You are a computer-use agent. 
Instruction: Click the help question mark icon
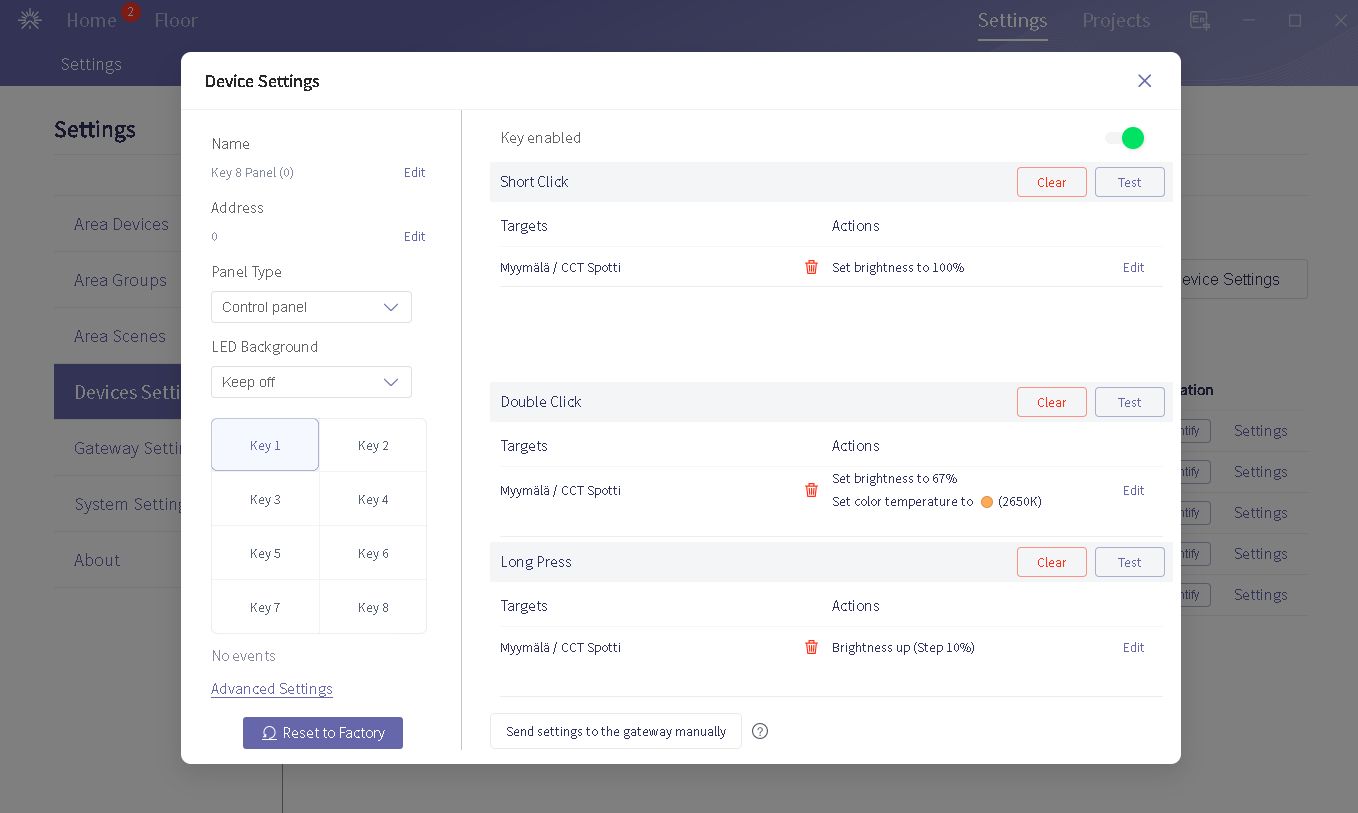point(760,731)
